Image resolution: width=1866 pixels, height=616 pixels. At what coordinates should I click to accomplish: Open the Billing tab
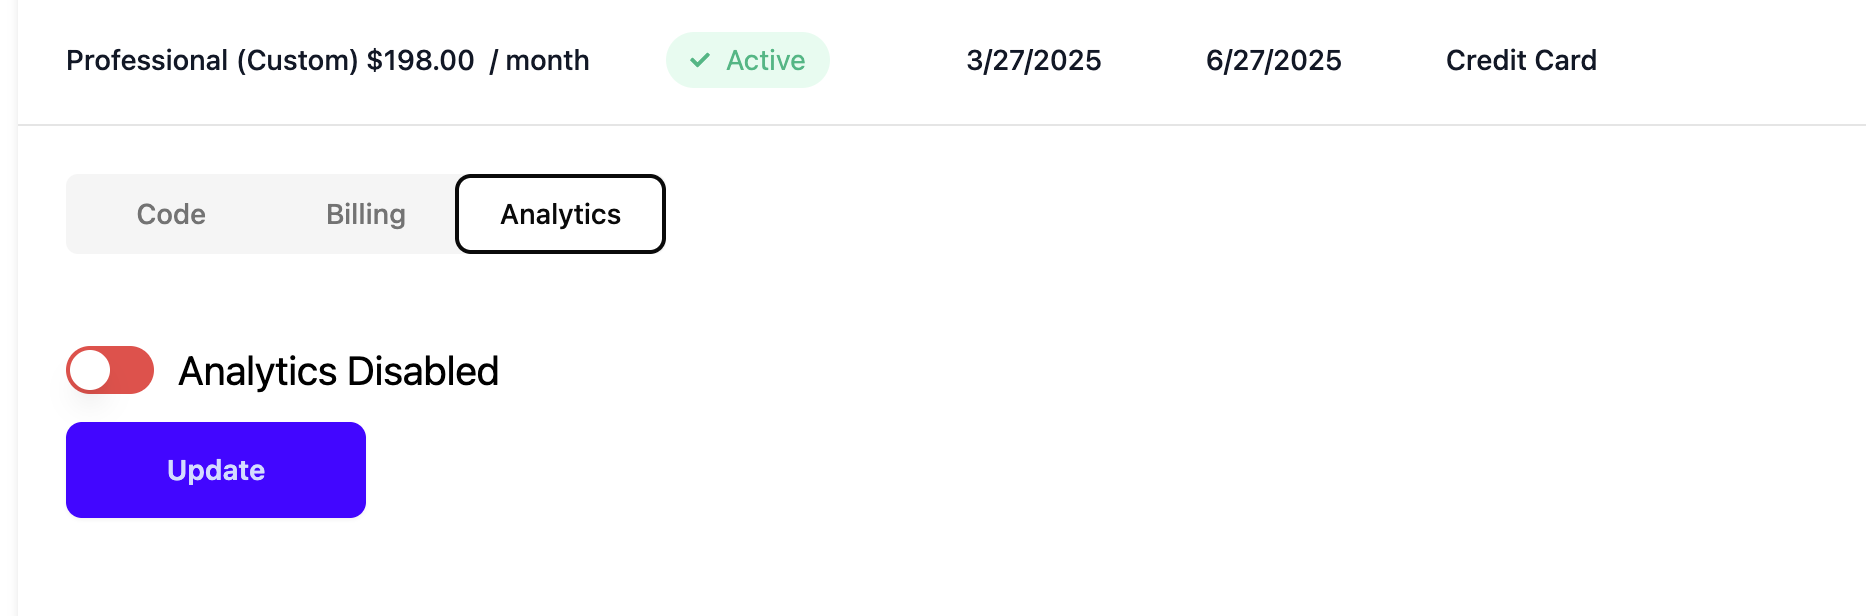366,214
